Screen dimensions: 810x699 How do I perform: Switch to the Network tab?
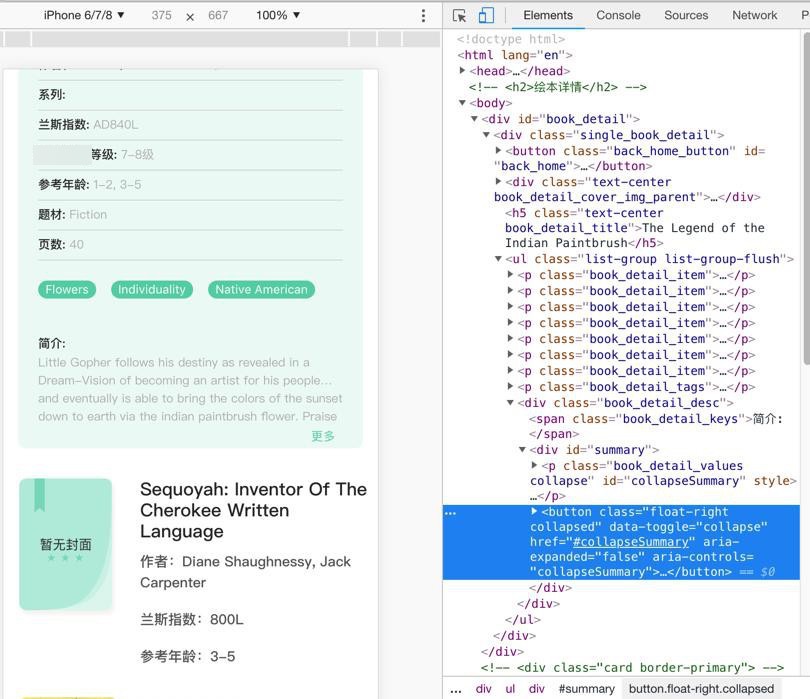coord(754,15)
